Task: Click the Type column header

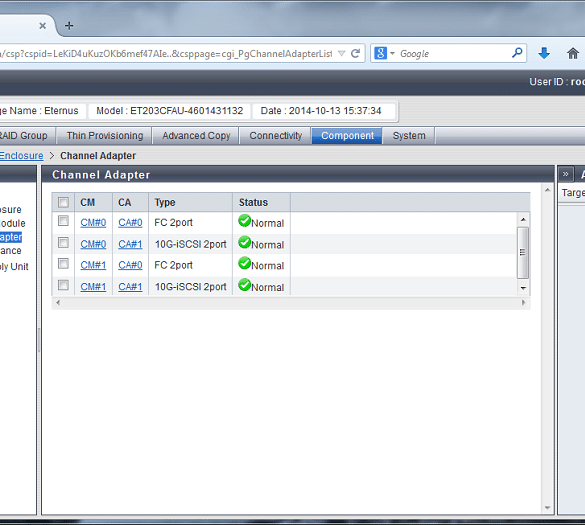Action: 191,202
